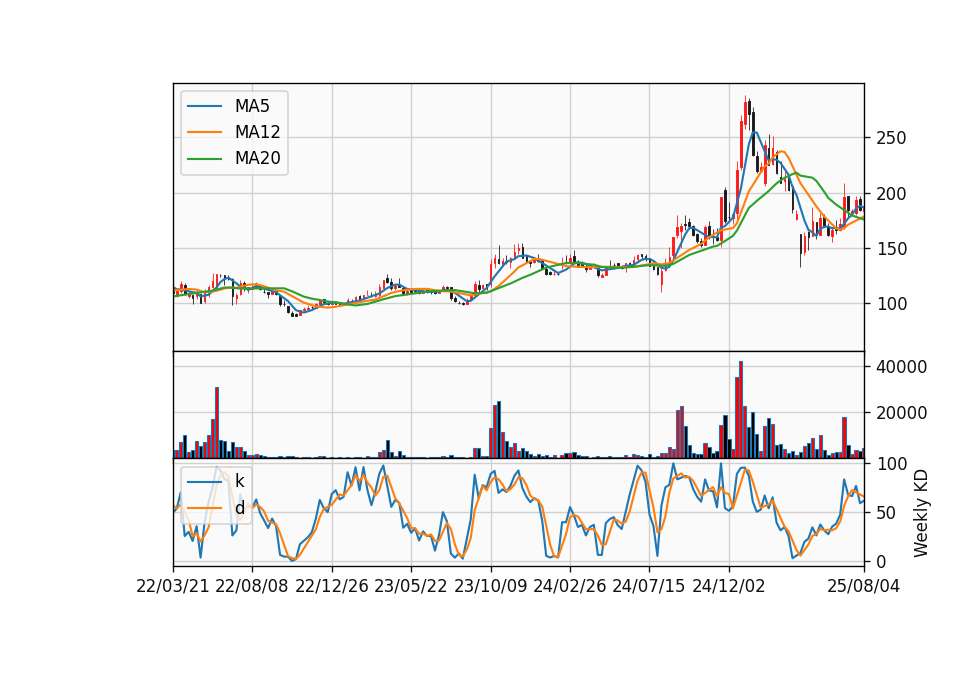Click the 24/12/02 date axis label
960x690 pixels.
(x=729, y=586)
